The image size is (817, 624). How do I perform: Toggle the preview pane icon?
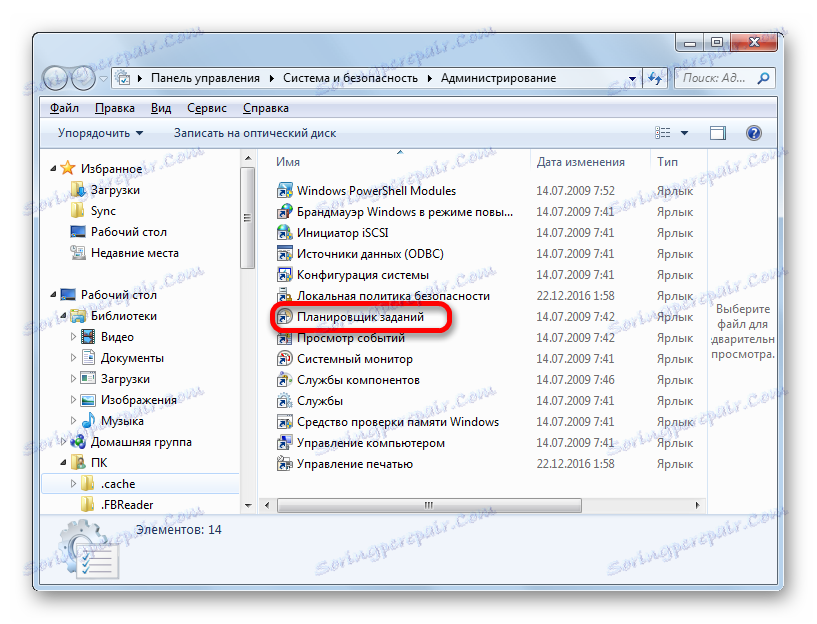click(717, 133)
